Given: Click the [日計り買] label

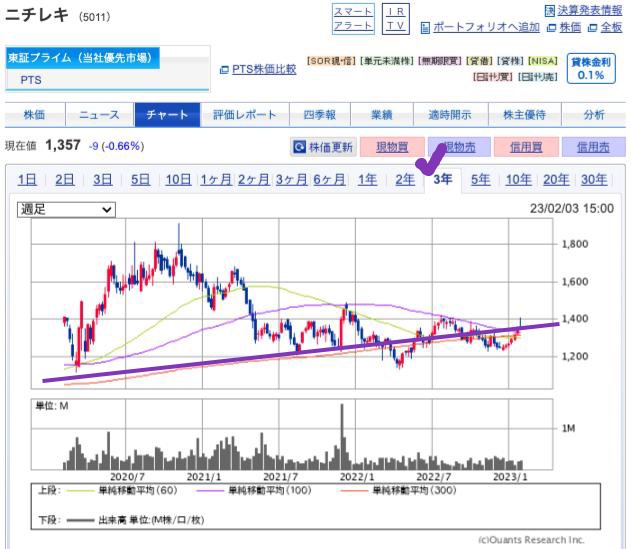Looking at the screenshot, I should point(493,76).
